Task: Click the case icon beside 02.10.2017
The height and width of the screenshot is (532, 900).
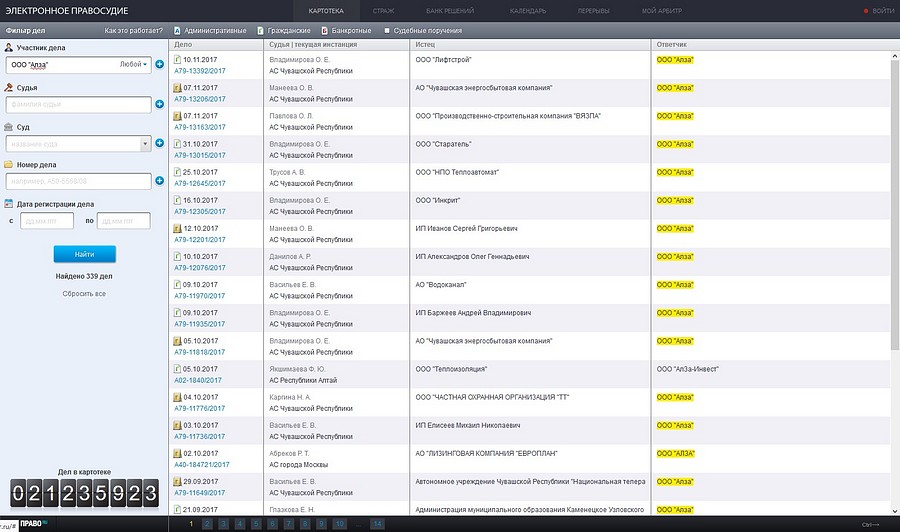Action: point(178,453)
